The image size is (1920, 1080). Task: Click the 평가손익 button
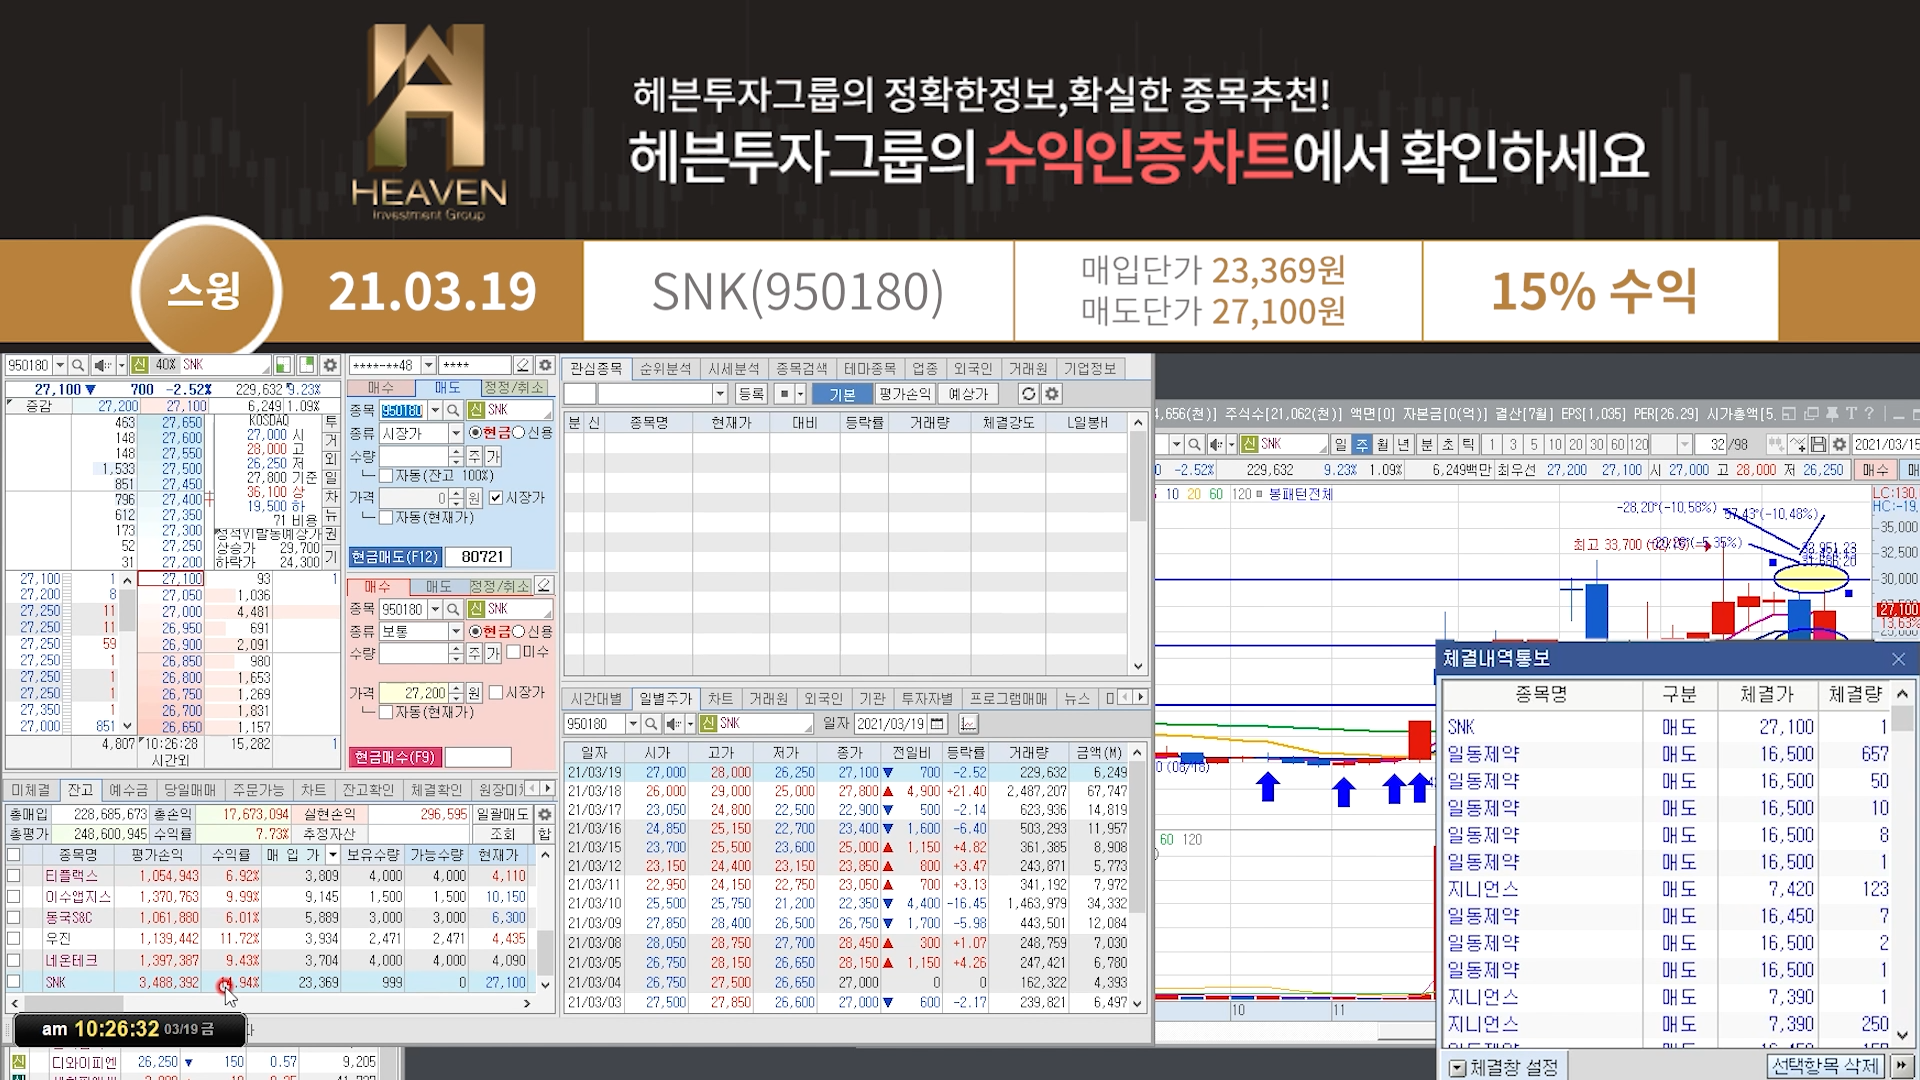click(x=905, y=394)
